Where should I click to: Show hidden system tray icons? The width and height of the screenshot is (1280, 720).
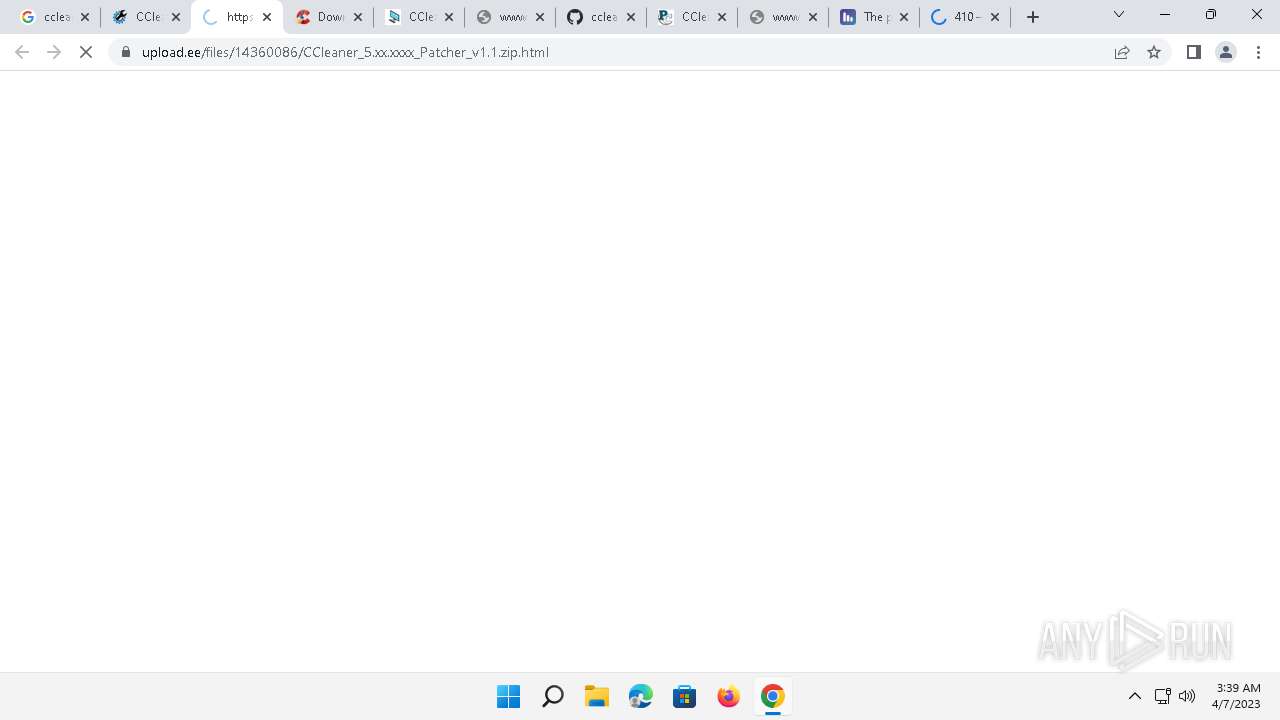[x=1135, y=696]
